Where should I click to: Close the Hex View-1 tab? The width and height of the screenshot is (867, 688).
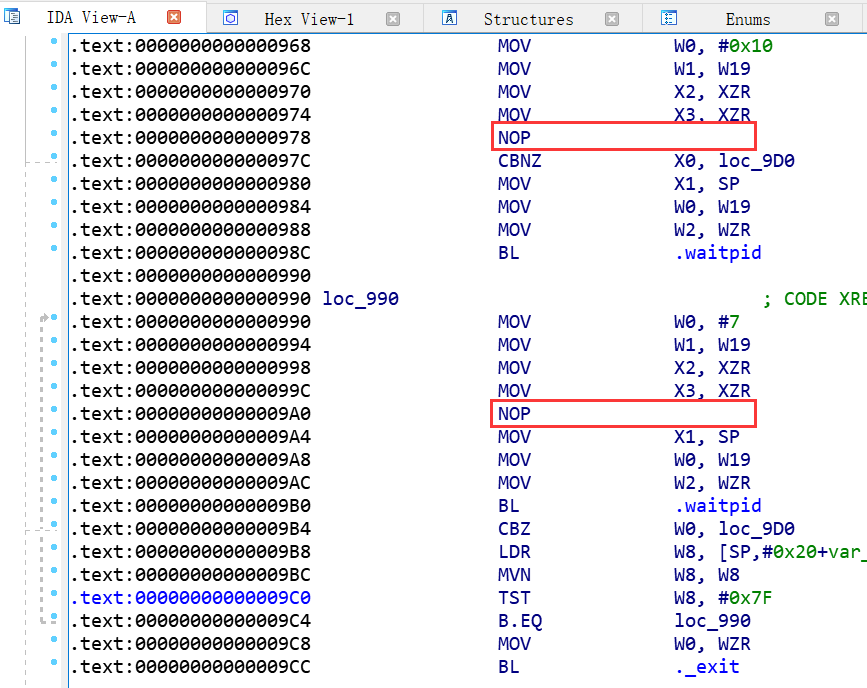[x=393, y=19]
